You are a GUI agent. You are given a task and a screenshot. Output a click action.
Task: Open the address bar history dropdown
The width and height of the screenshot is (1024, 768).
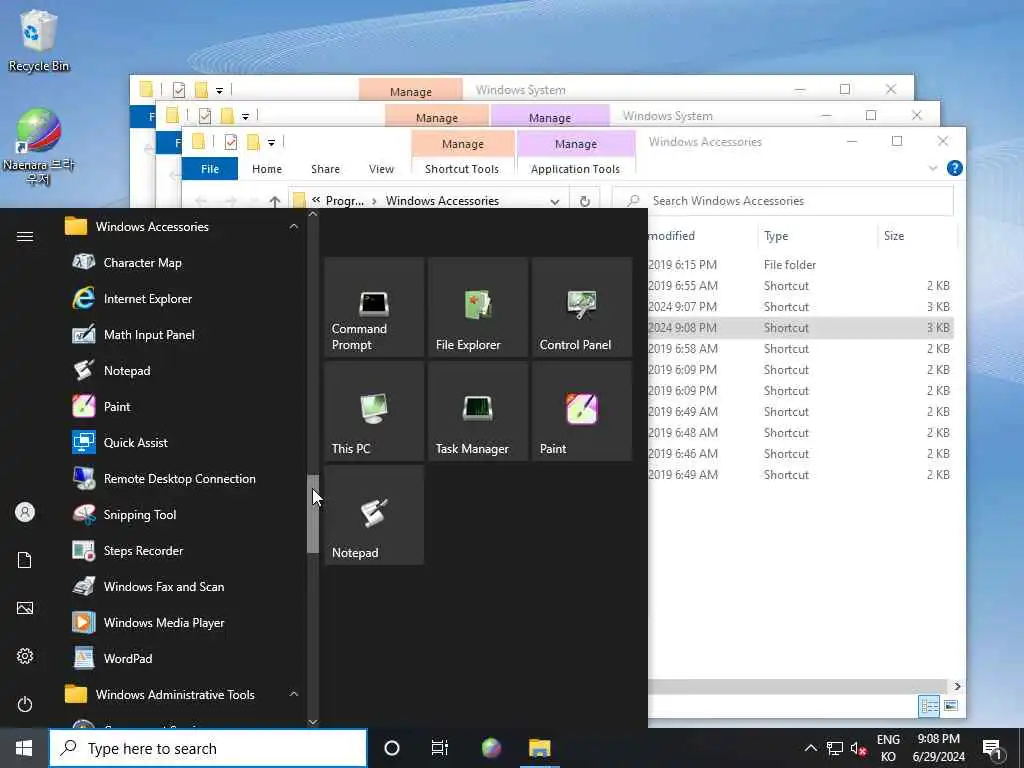point(554,201)
